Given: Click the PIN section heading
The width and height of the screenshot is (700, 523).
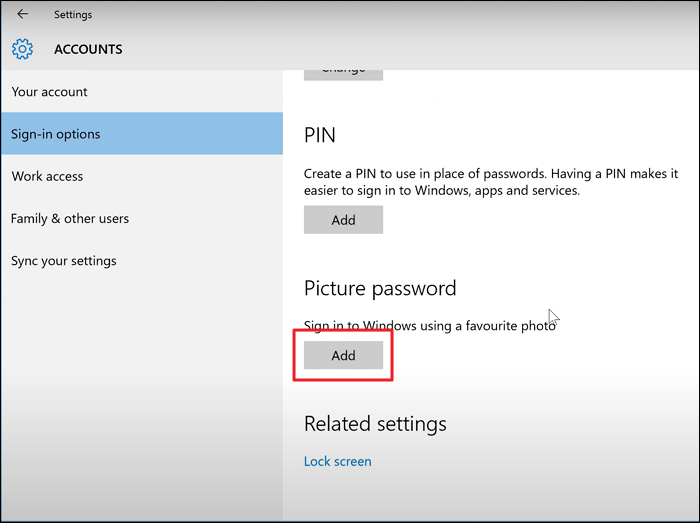Looking at the screenshot, I should point(320,135).
